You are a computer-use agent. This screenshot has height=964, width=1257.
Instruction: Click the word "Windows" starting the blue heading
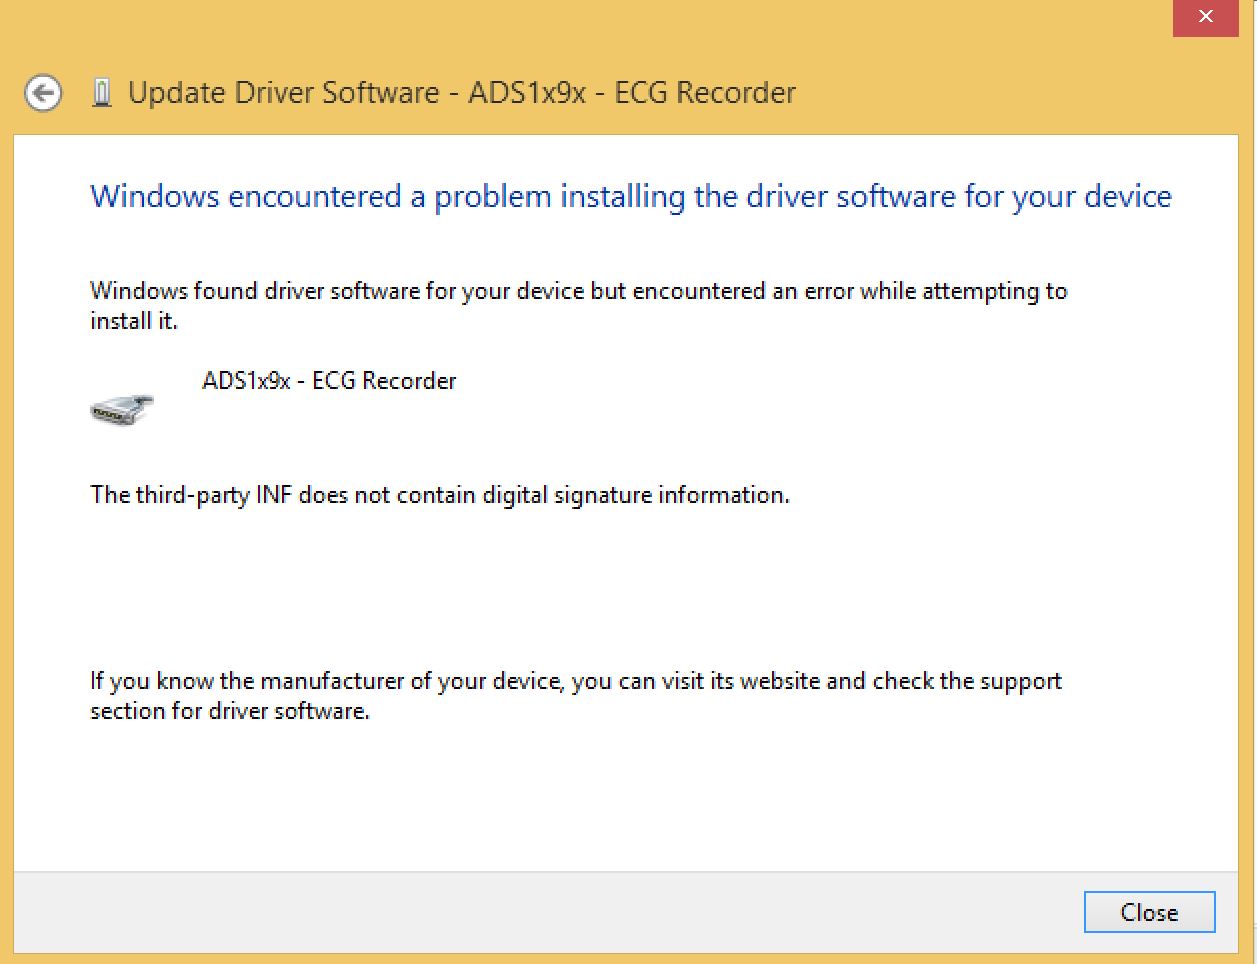point(154,196)
